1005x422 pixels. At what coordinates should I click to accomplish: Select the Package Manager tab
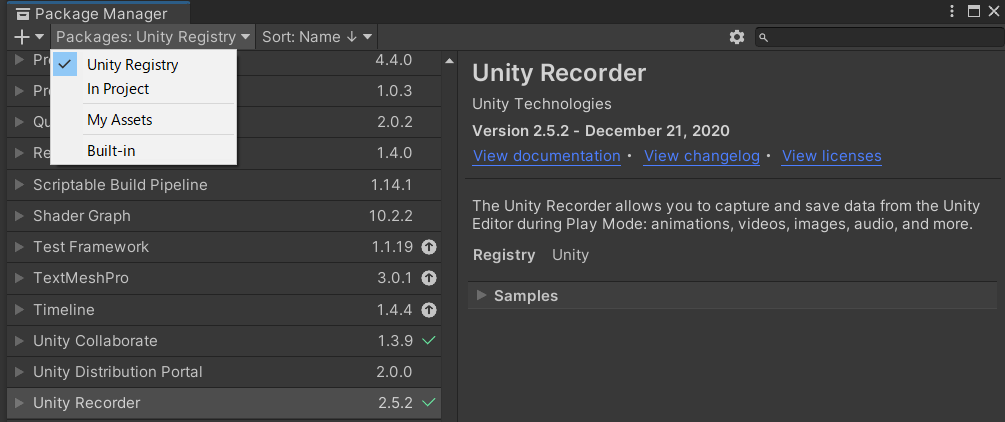(98, 13)
